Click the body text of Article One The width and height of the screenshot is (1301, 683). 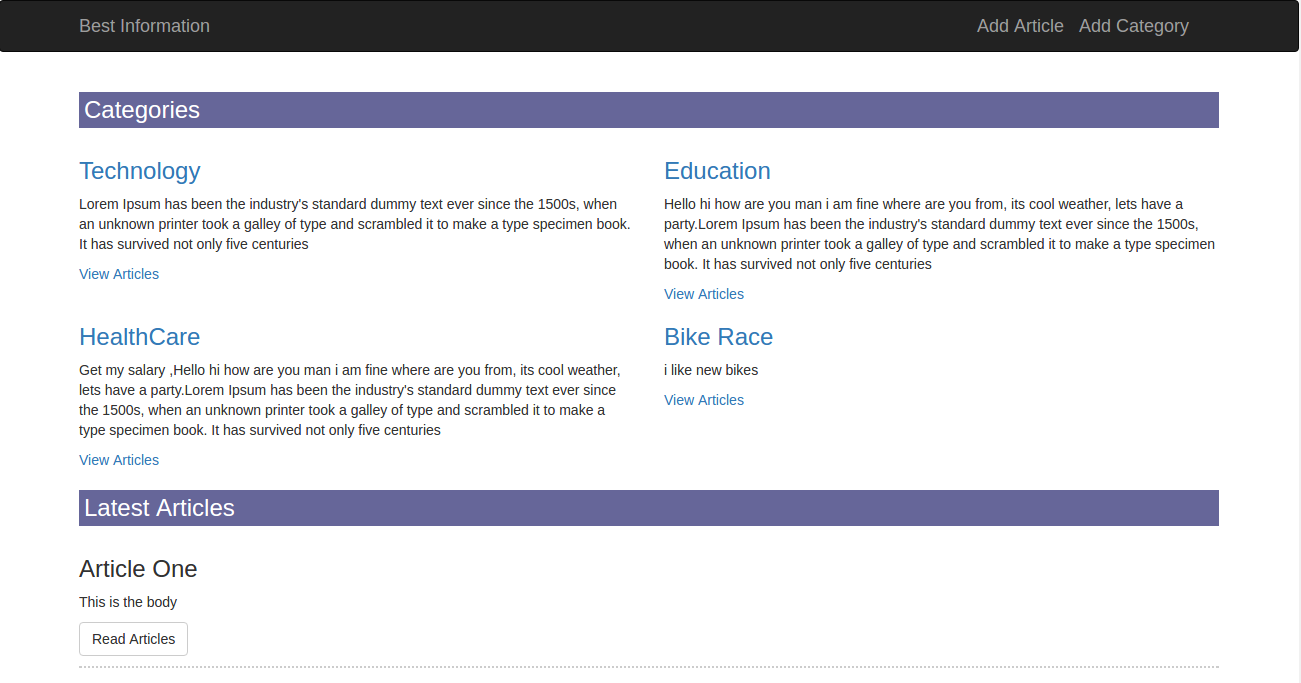128,602
